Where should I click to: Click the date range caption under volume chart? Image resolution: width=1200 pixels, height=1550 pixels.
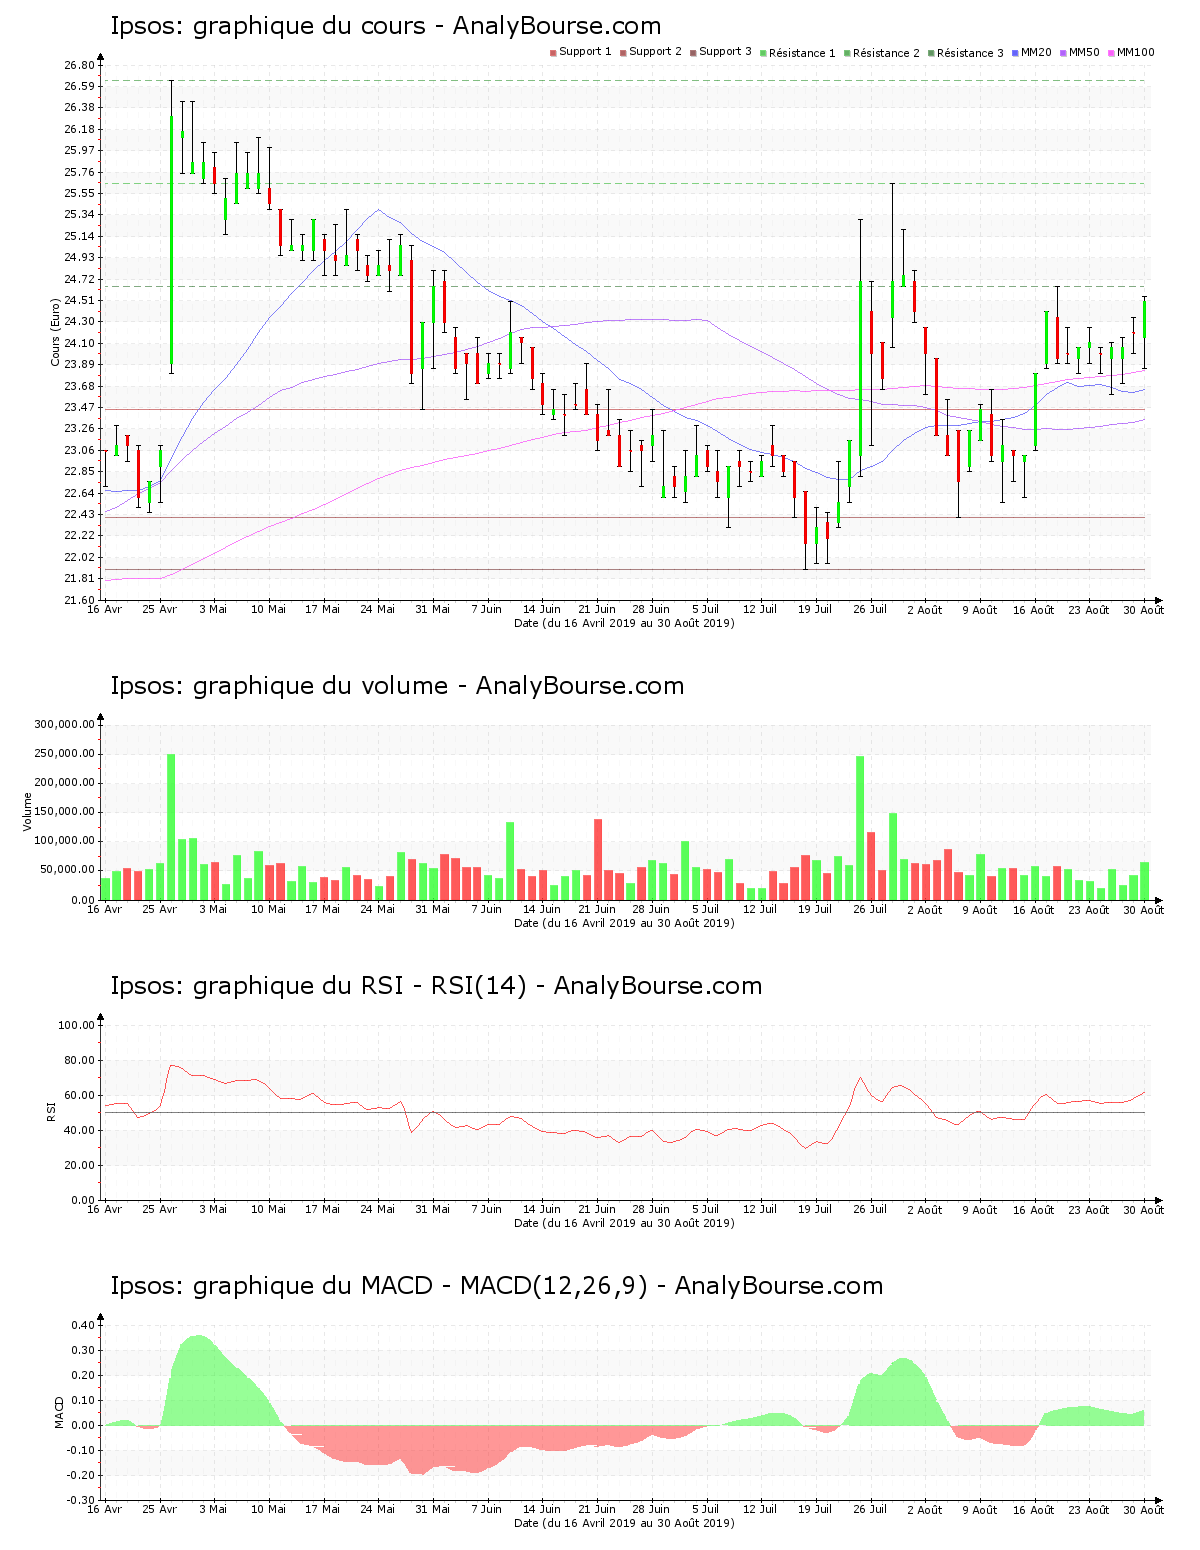[x=624, y=923]
